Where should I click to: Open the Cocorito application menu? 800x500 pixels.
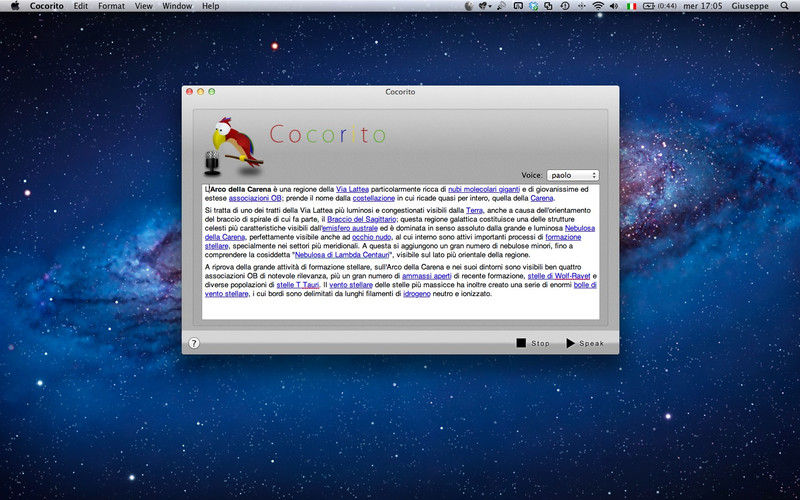46,6
